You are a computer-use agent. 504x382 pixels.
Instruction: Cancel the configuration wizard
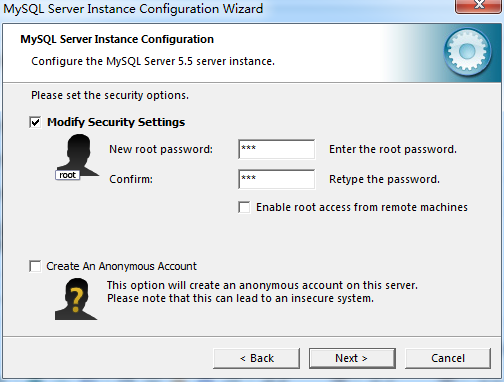(x=448, y=358)
